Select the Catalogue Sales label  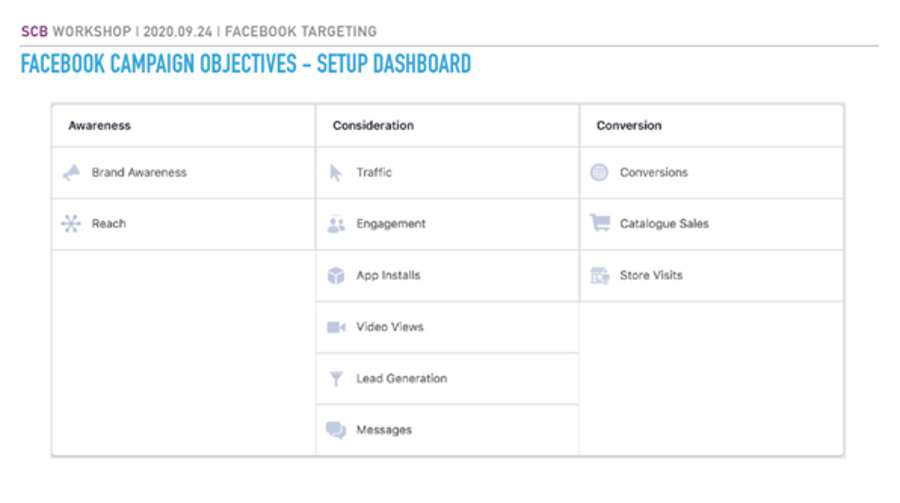(x=664, y=223)
